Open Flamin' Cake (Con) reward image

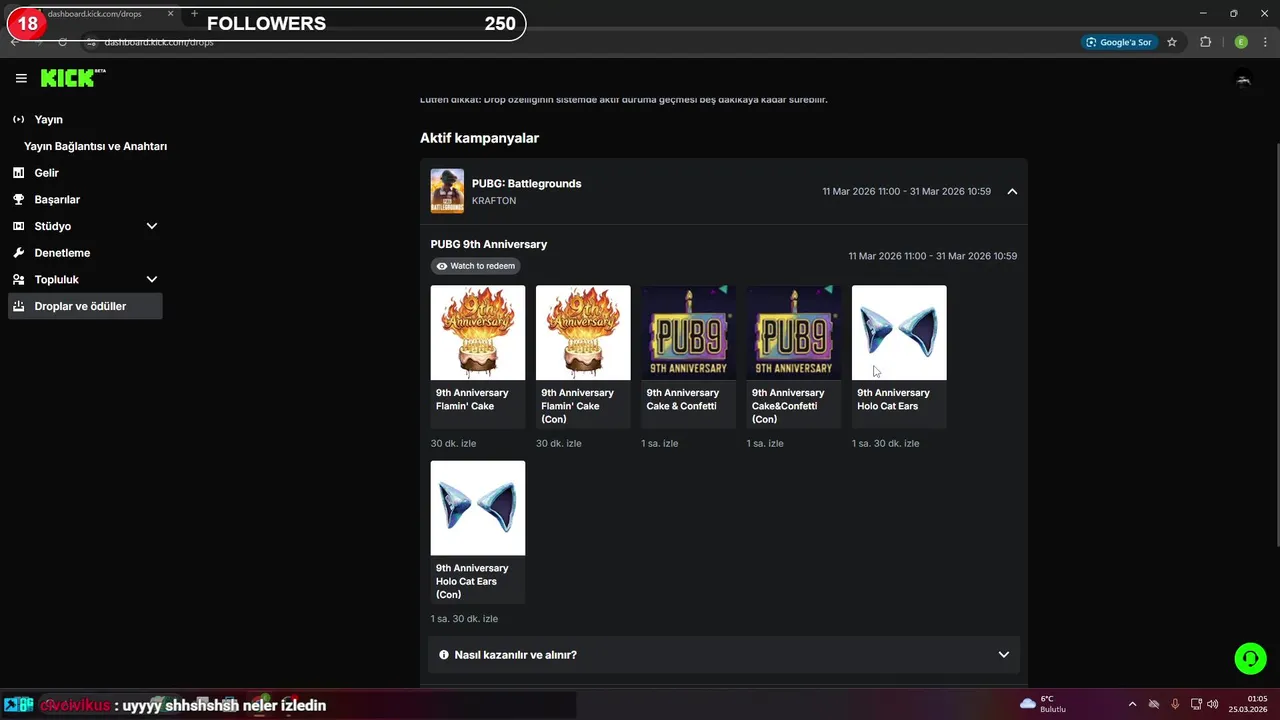(583, 333)
